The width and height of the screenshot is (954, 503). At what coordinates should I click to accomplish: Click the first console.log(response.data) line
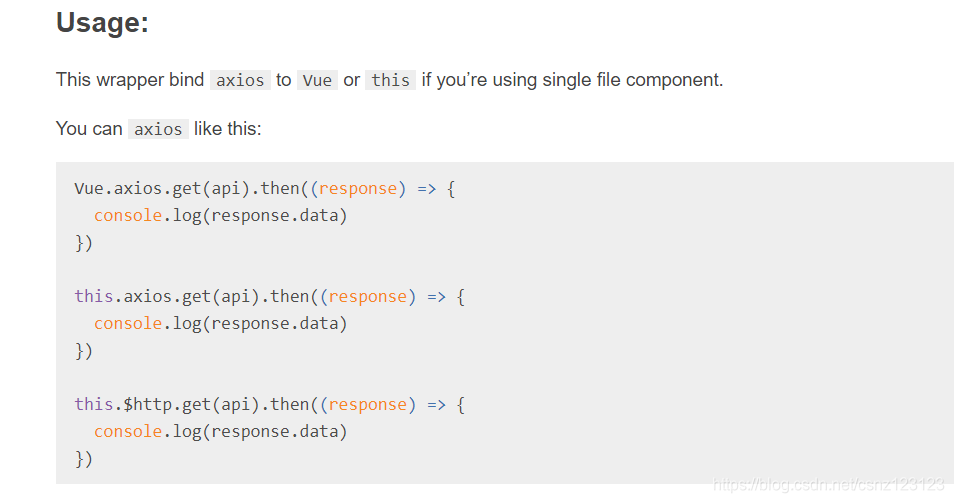[x=220, y=216]
